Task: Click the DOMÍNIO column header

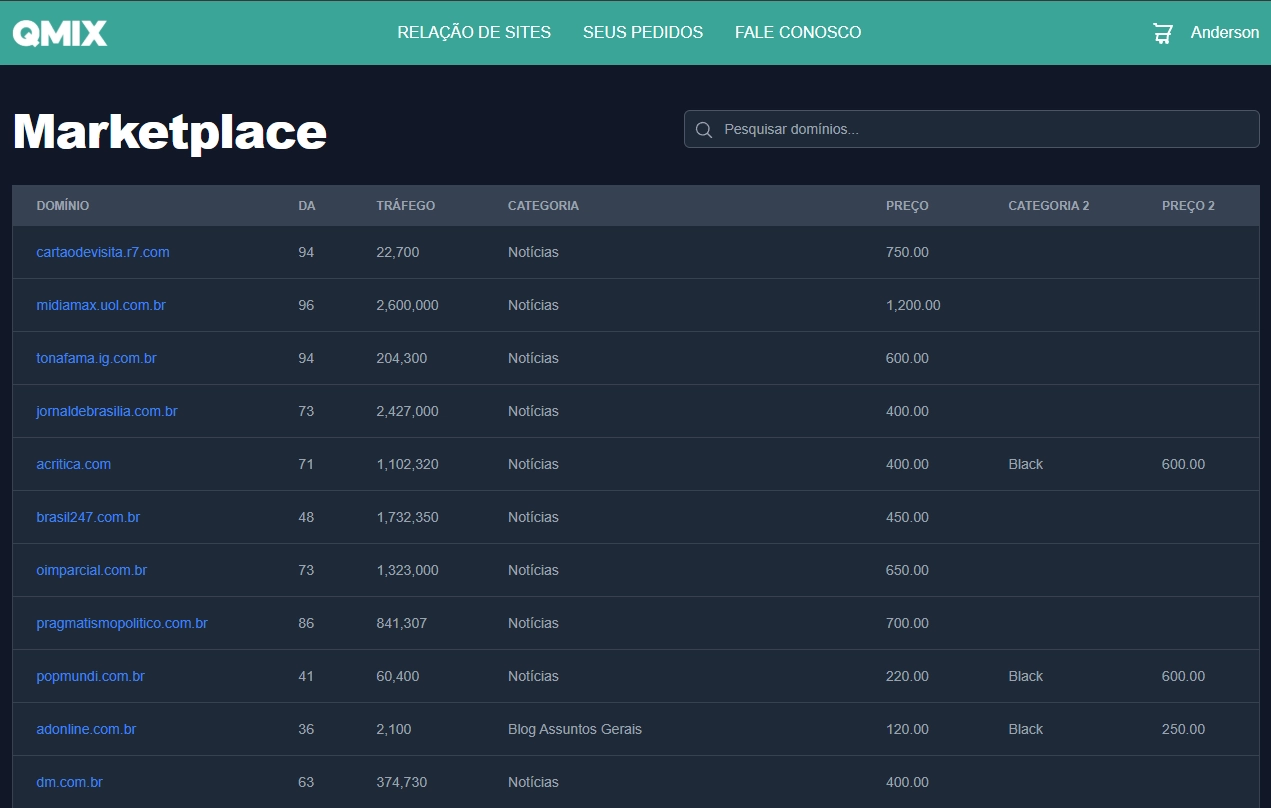Action: (63, 206)
